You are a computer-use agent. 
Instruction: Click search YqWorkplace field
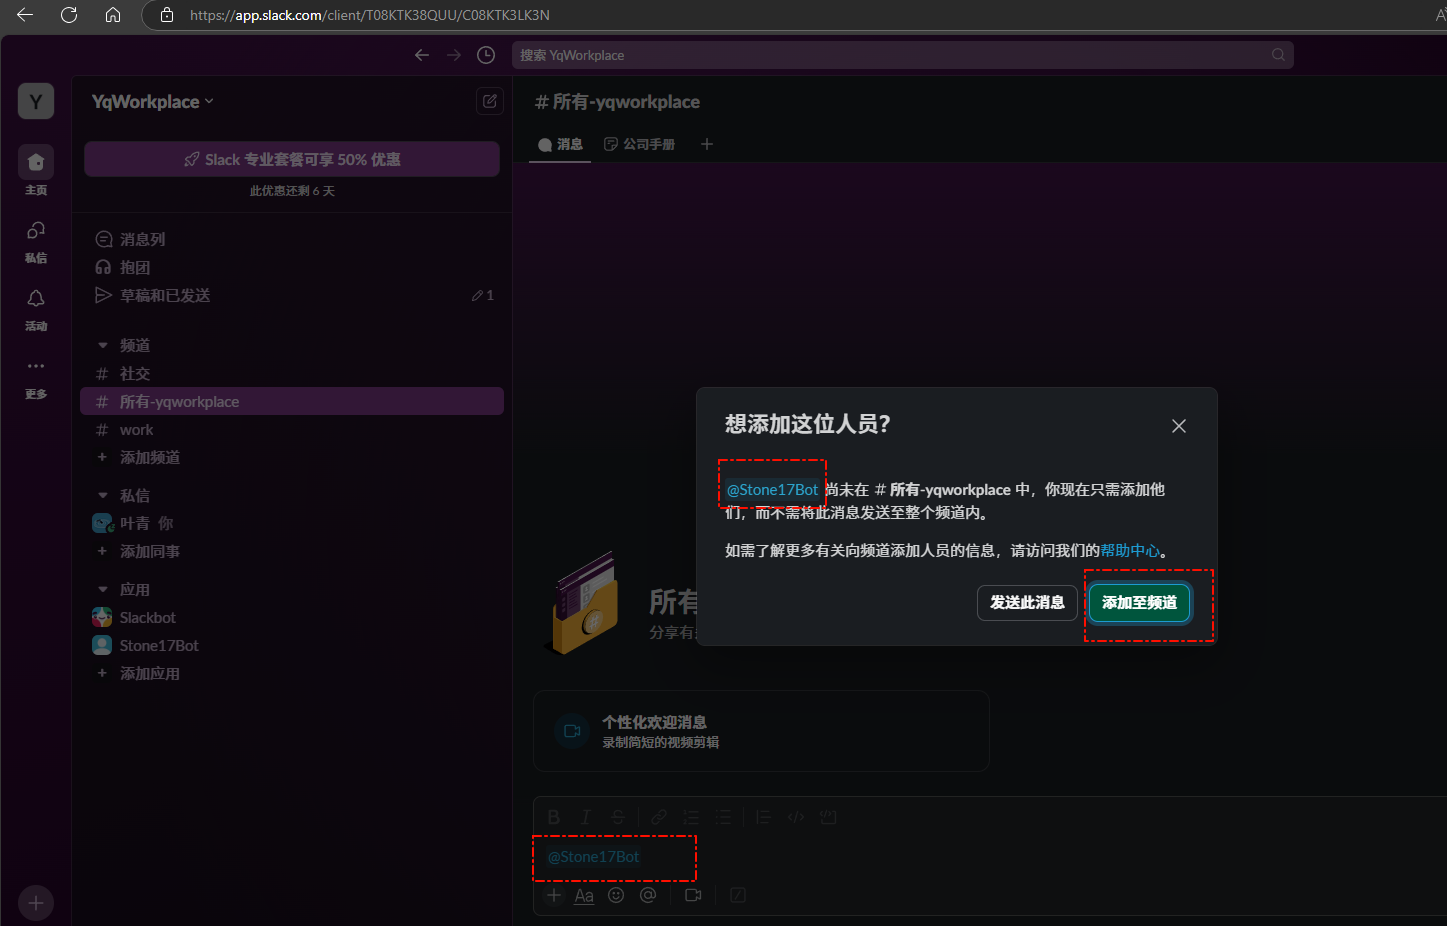[x=902, y=55]
